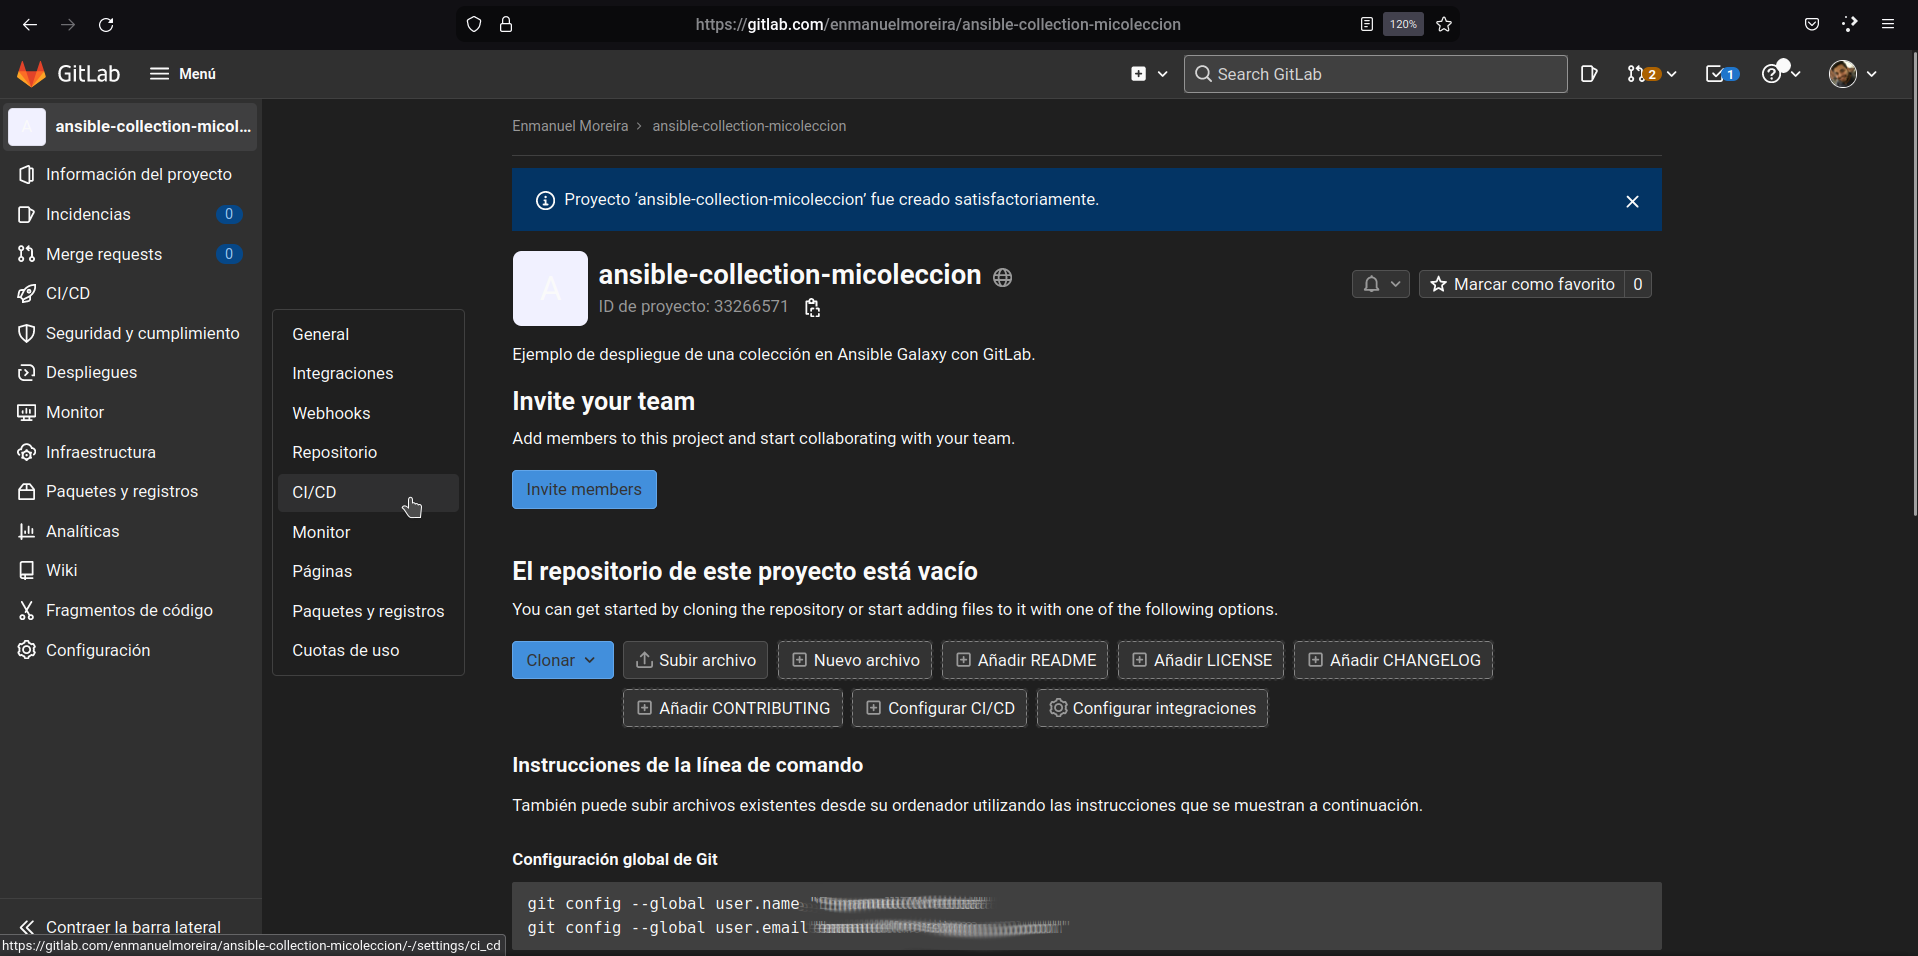
Task: Reload the page with the refresh icon
Action: [x=106, y=24]
